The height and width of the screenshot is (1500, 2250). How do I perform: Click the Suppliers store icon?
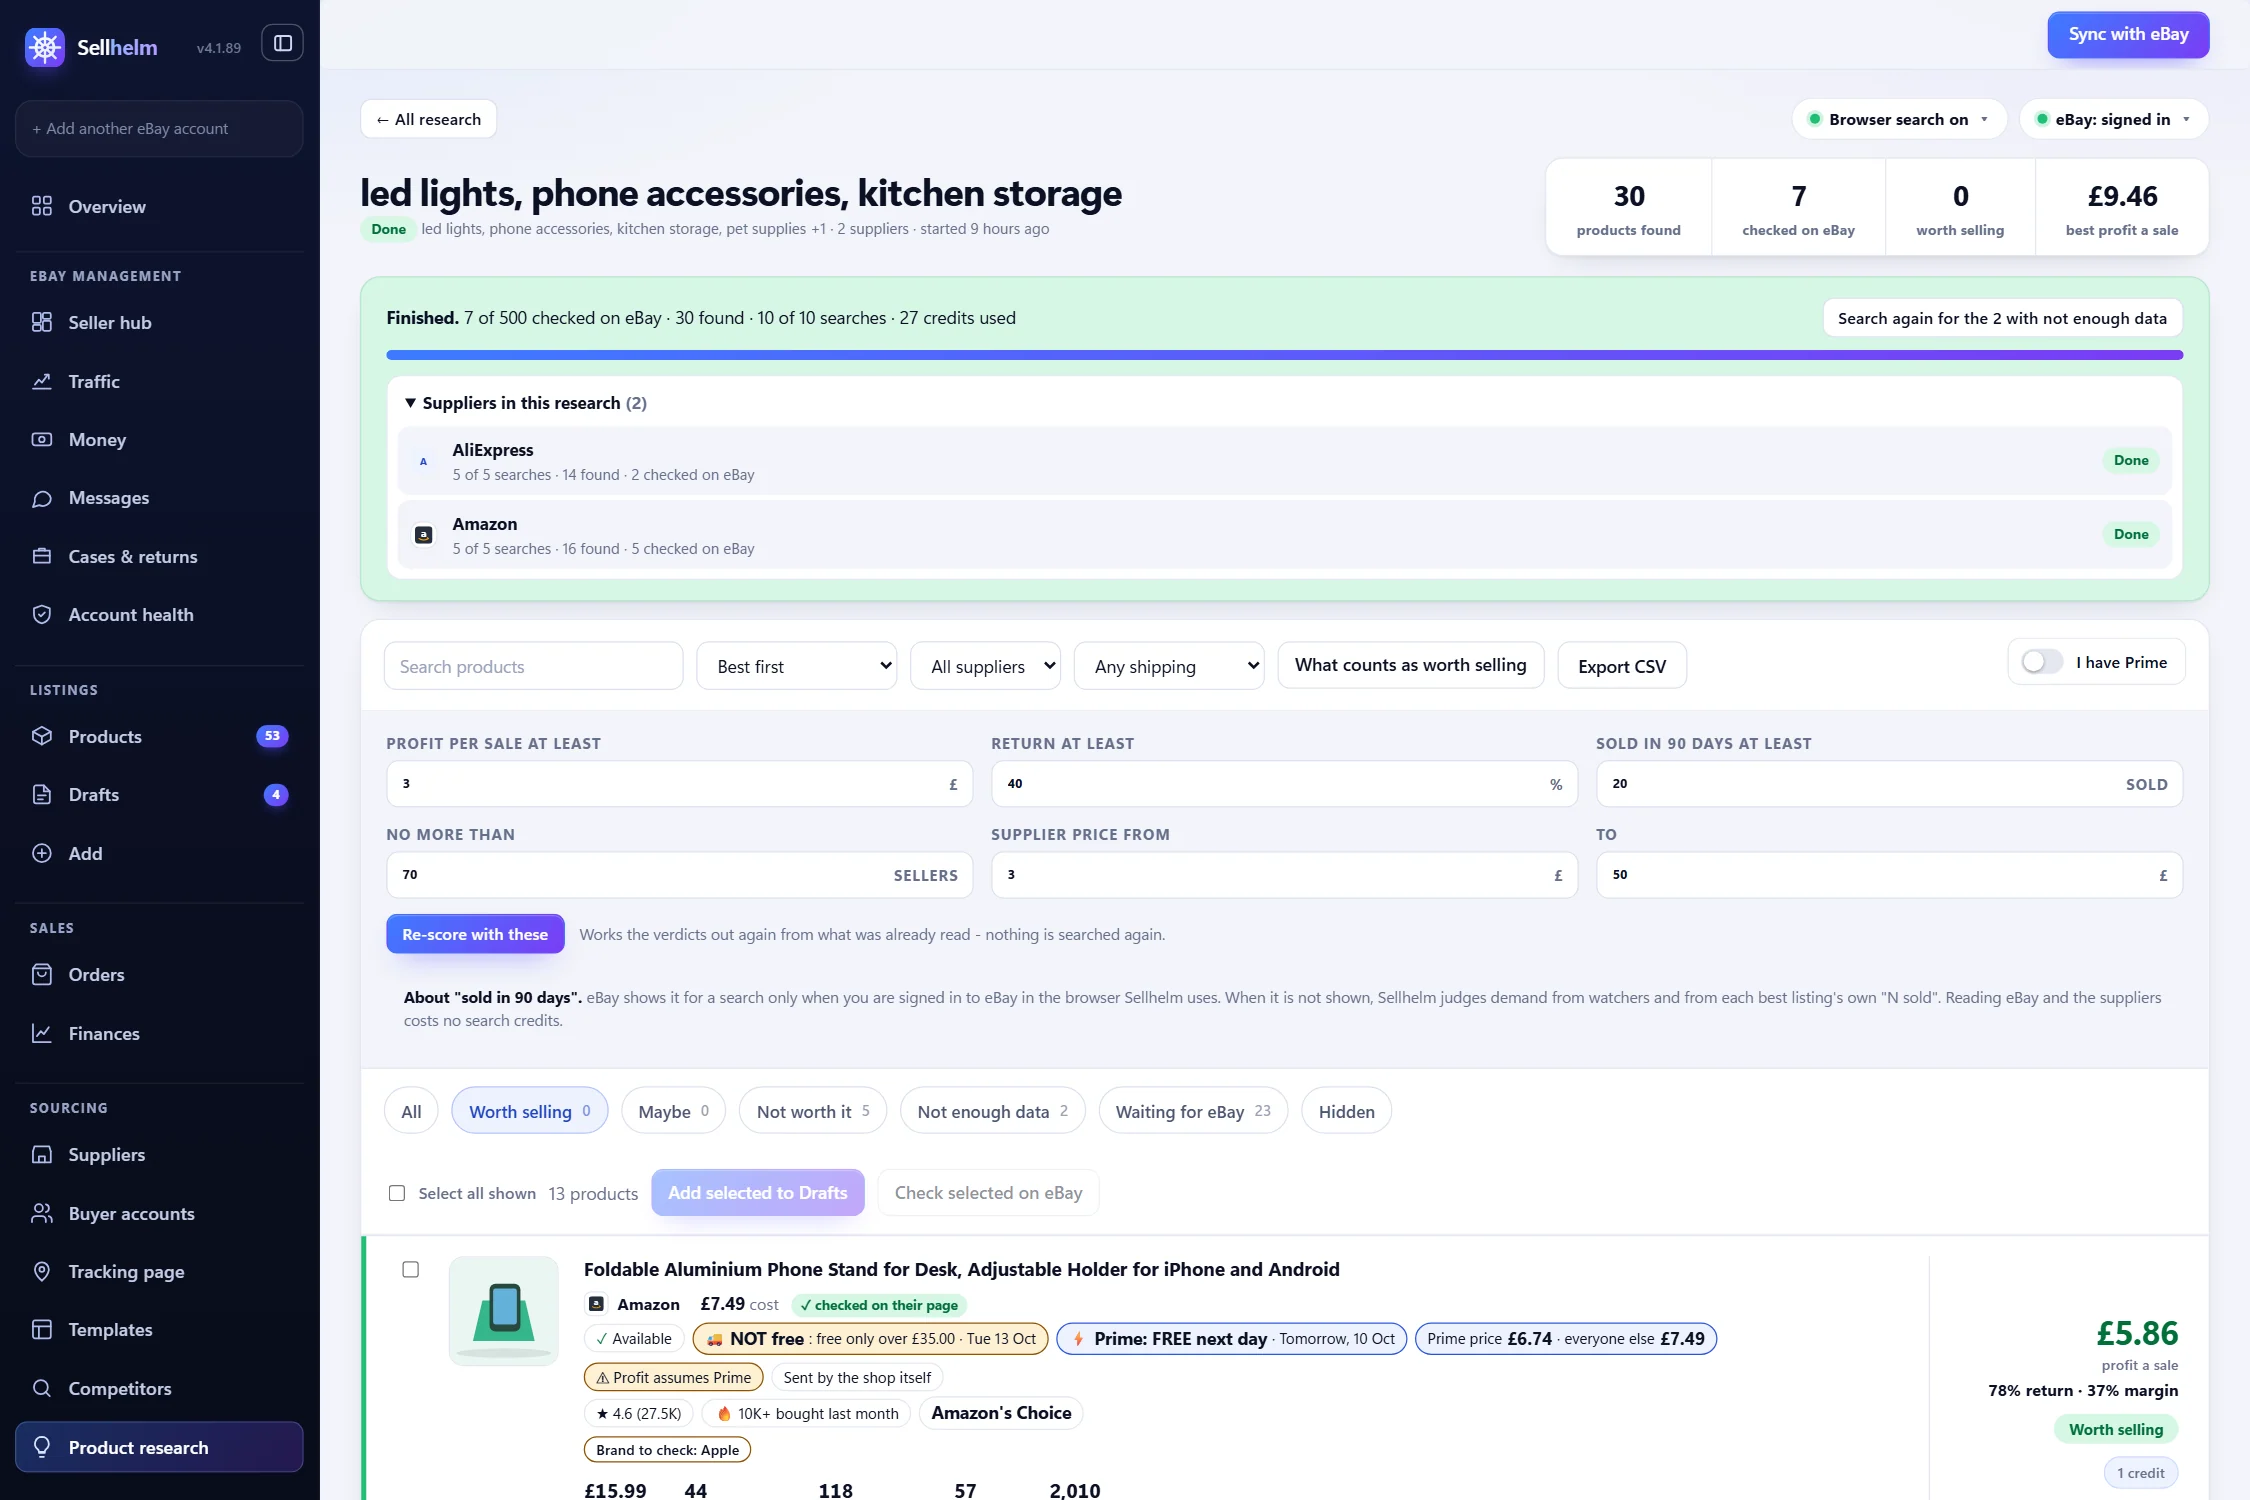click(x=42, y=1154)
